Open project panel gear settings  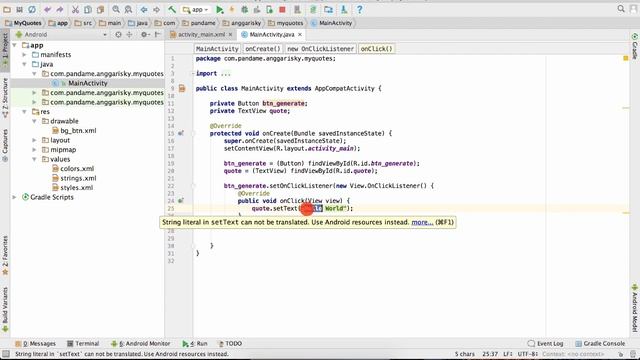(144, 35)
